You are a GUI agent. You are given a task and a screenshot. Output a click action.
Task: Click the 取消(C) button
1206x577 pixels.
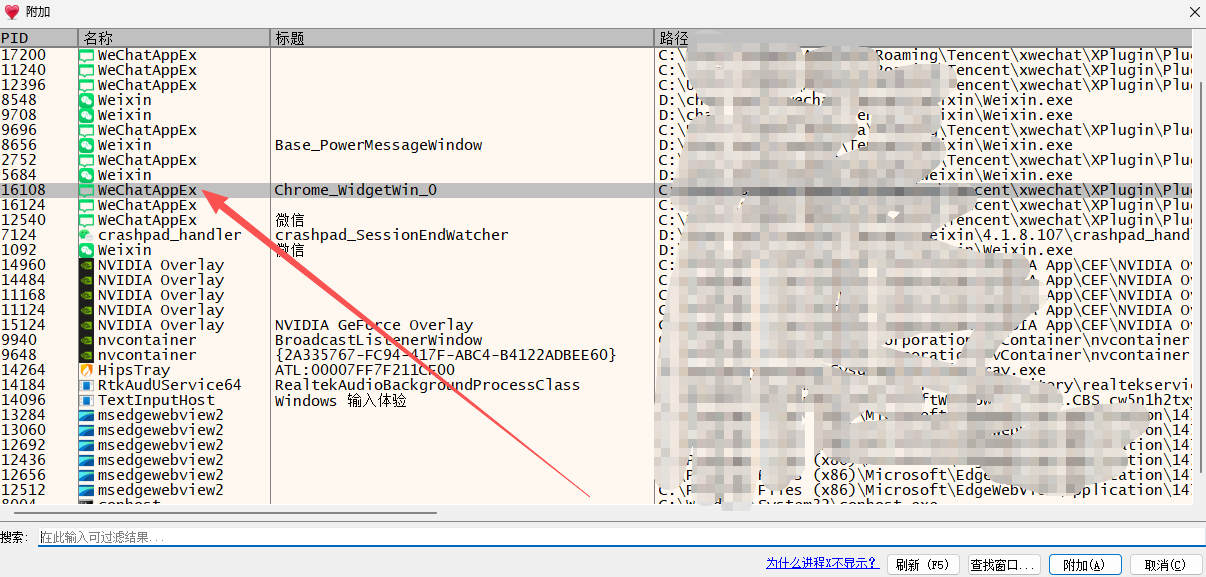[x=1166, y=565]
